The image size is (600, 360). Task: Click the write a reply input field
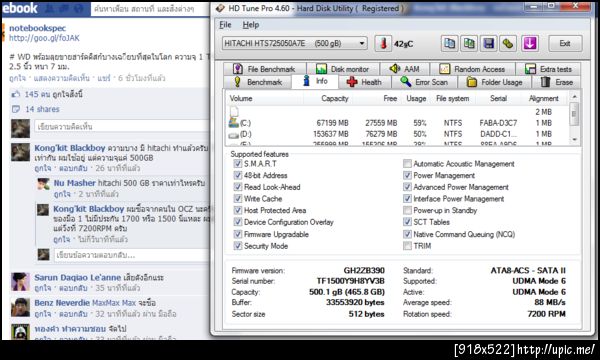(x=131, y=255)
